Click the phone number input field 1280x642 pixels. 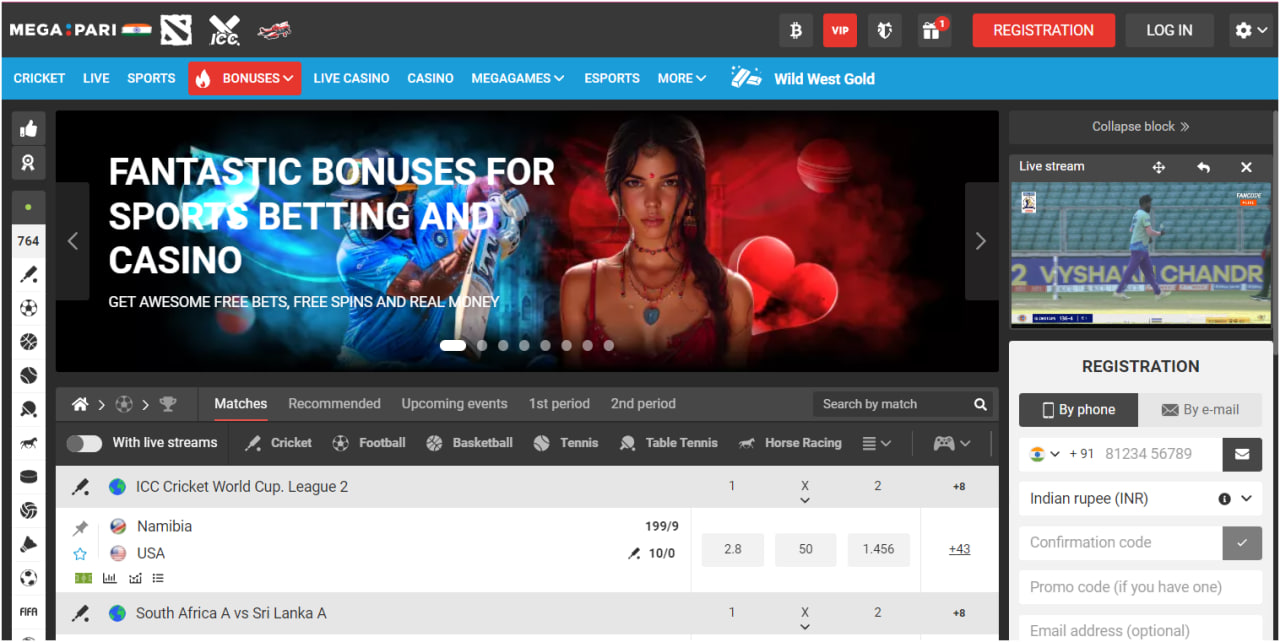click(x=1159, y=454)
